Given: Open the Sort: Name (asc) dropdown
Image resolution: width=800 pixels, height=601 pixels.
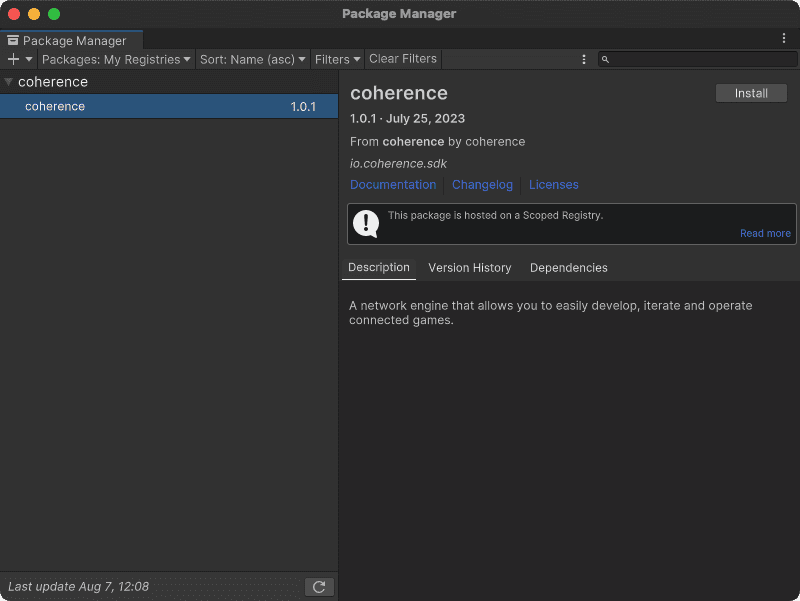Looking at the screenshot, I should (252, 59).
